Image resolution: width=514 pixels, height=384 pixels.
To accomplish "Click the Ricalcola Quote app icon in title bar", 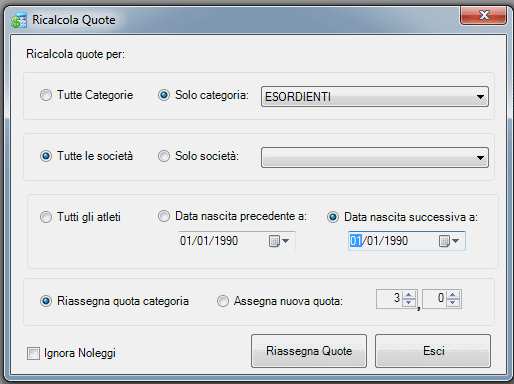I will 19,20.
